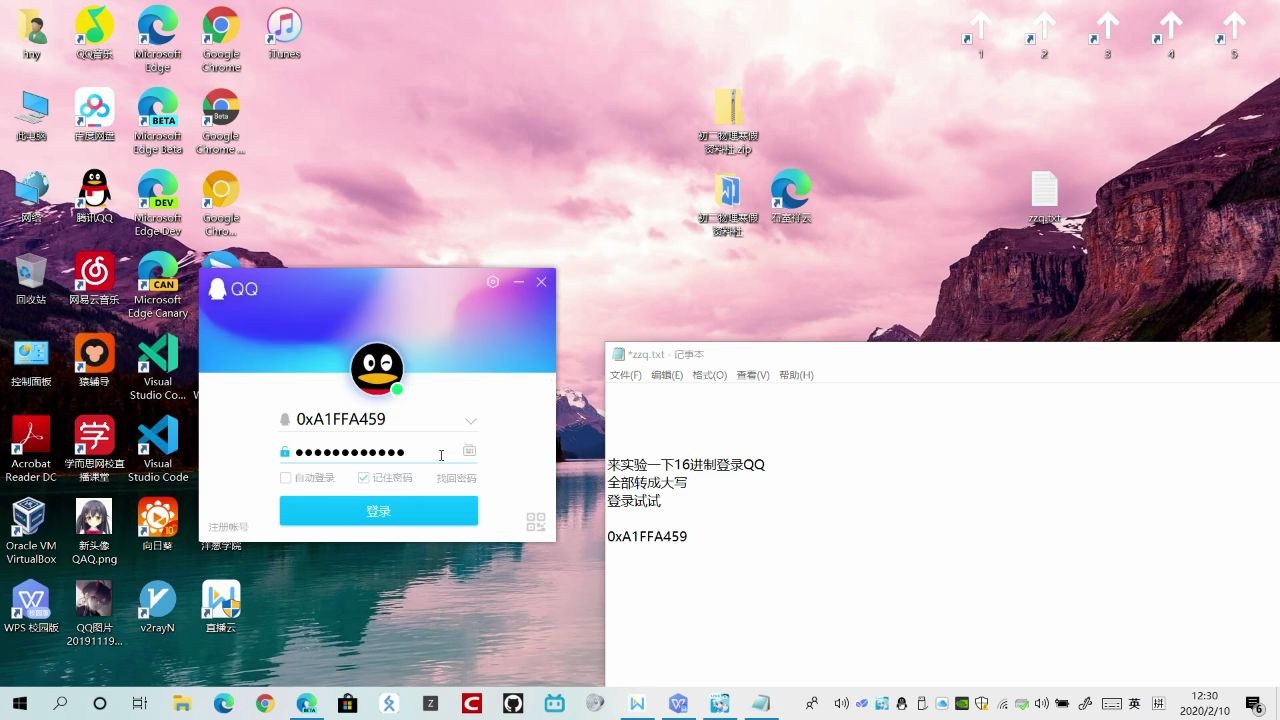Open Notepad View menu
Screen dimensions: 1280x720
pyautogui.click(x=753, y=375)
